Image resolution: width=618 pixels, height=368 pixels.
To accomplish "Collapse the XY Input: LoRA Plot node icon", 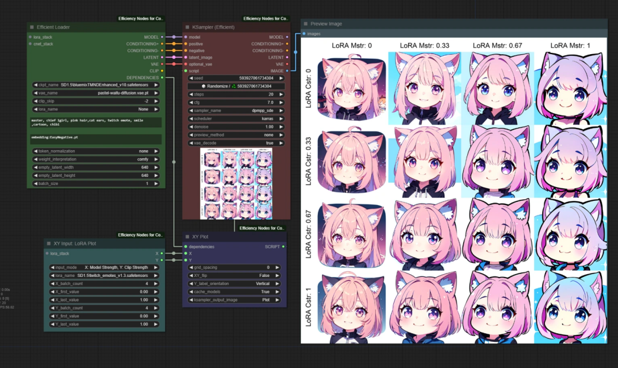I will pos(49,243).
